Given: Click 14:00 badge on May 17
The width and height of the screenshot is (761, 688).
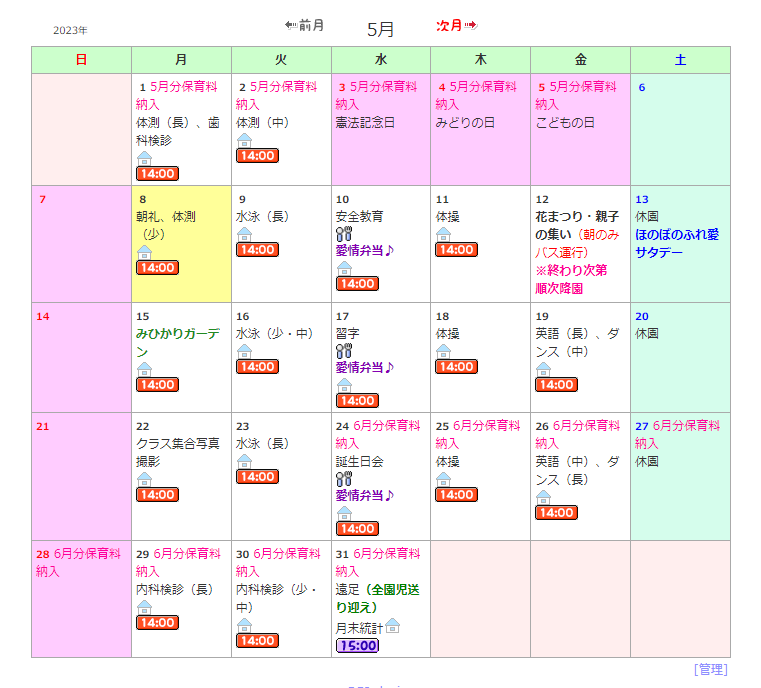Looking at the screenshot, I should pos(357,400).
